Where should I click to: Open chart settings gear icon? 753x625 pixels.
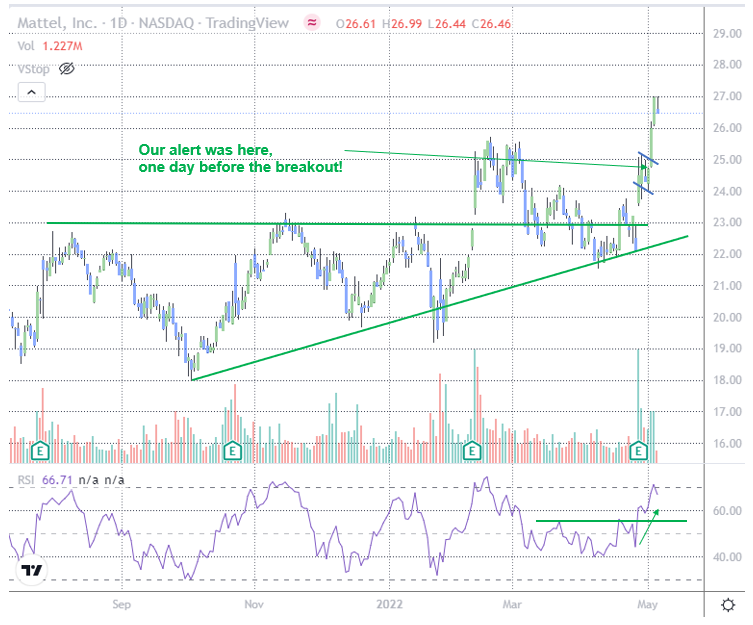pos(728,605)
